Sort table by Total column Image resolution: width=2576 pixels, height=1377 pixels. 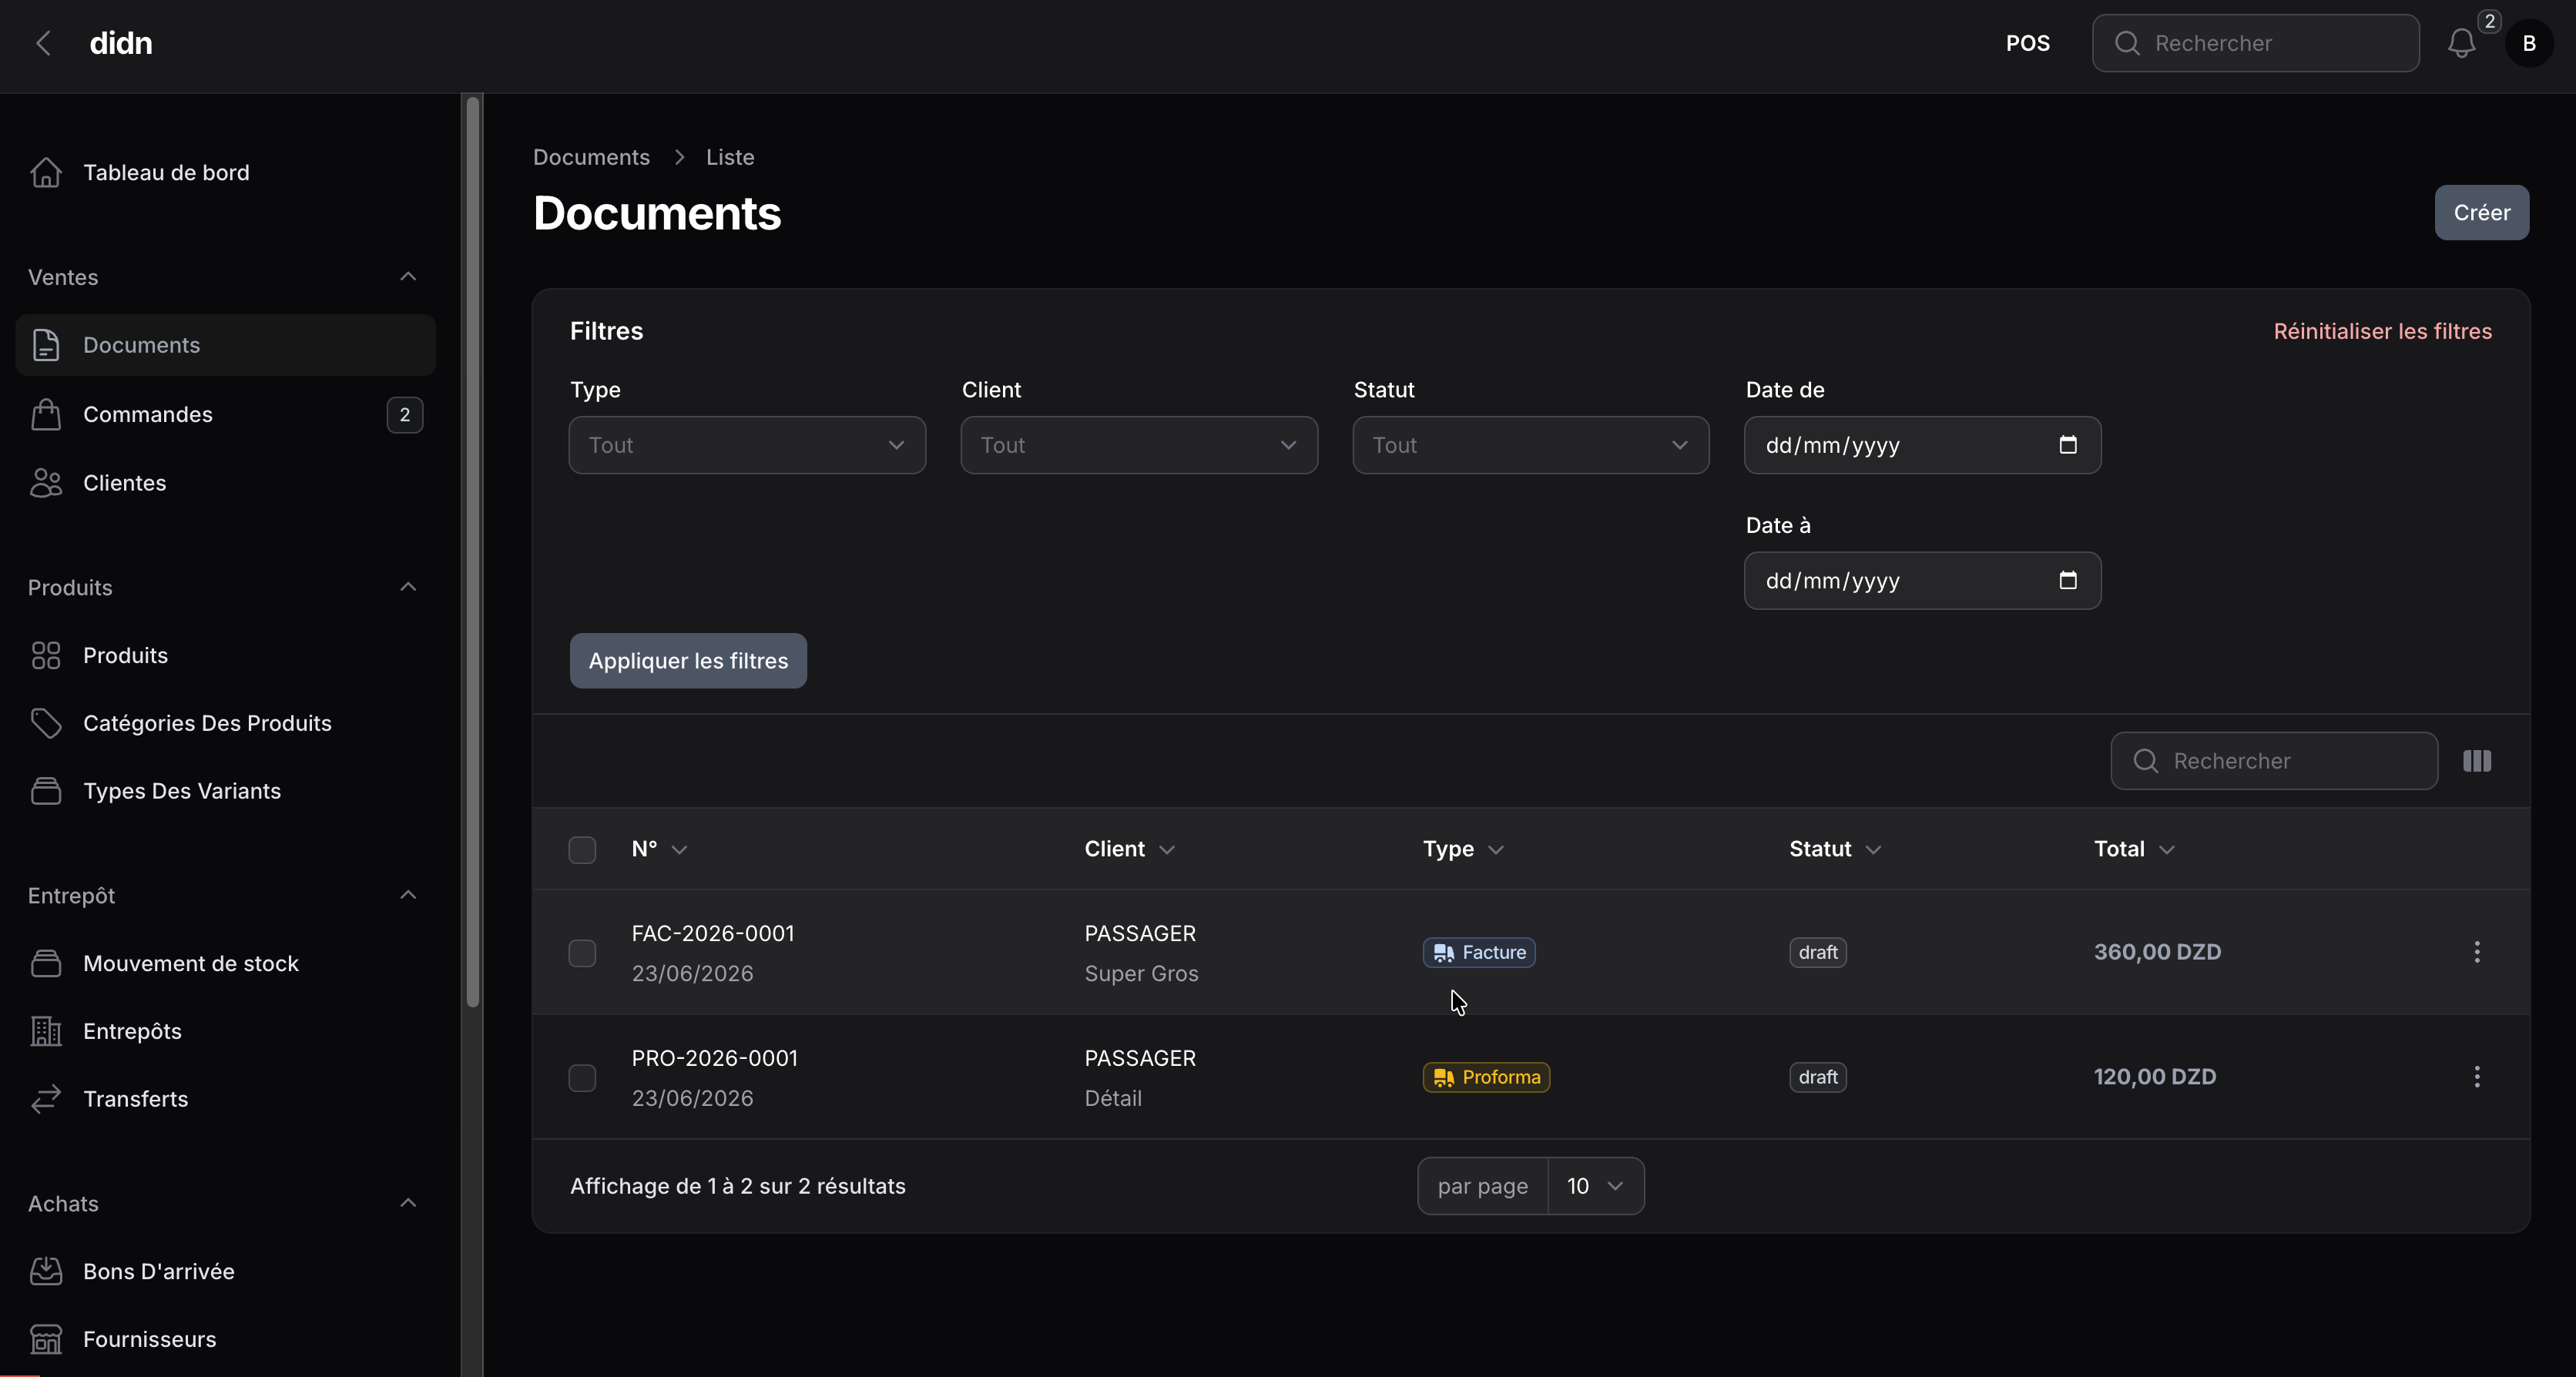point(2134,849)
